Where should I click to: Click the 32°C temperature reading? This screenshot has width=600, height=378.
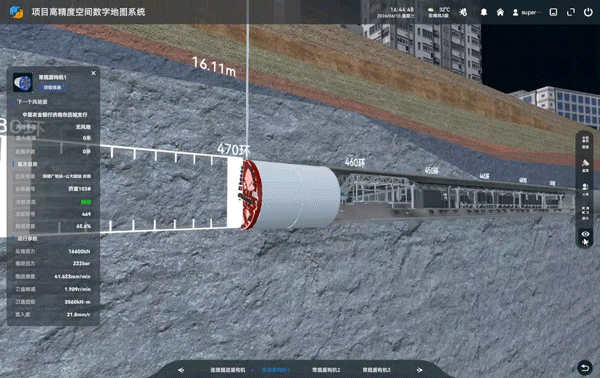tap(444, 10)
